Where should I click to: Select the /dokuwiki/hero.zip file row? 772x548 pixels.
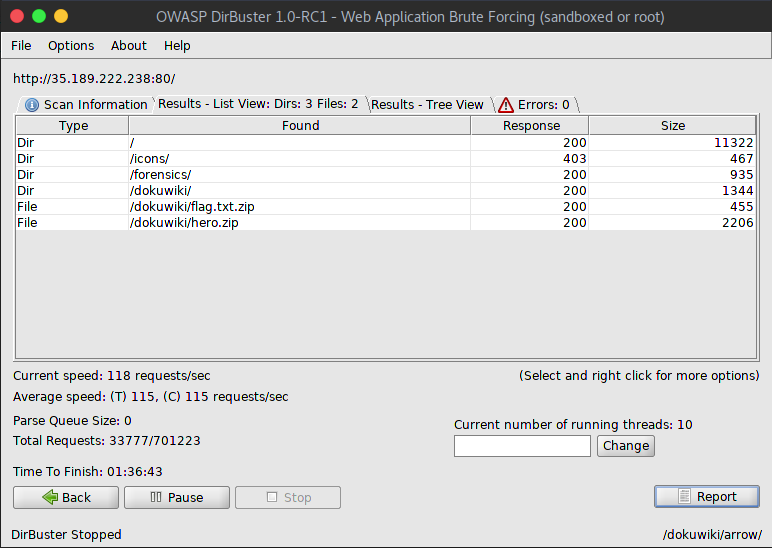[386, 223]
